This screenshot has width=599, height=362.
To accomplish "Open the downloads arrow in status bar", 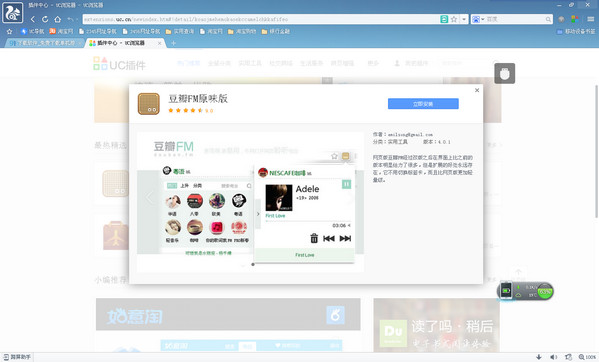I will tap(539, 357).
